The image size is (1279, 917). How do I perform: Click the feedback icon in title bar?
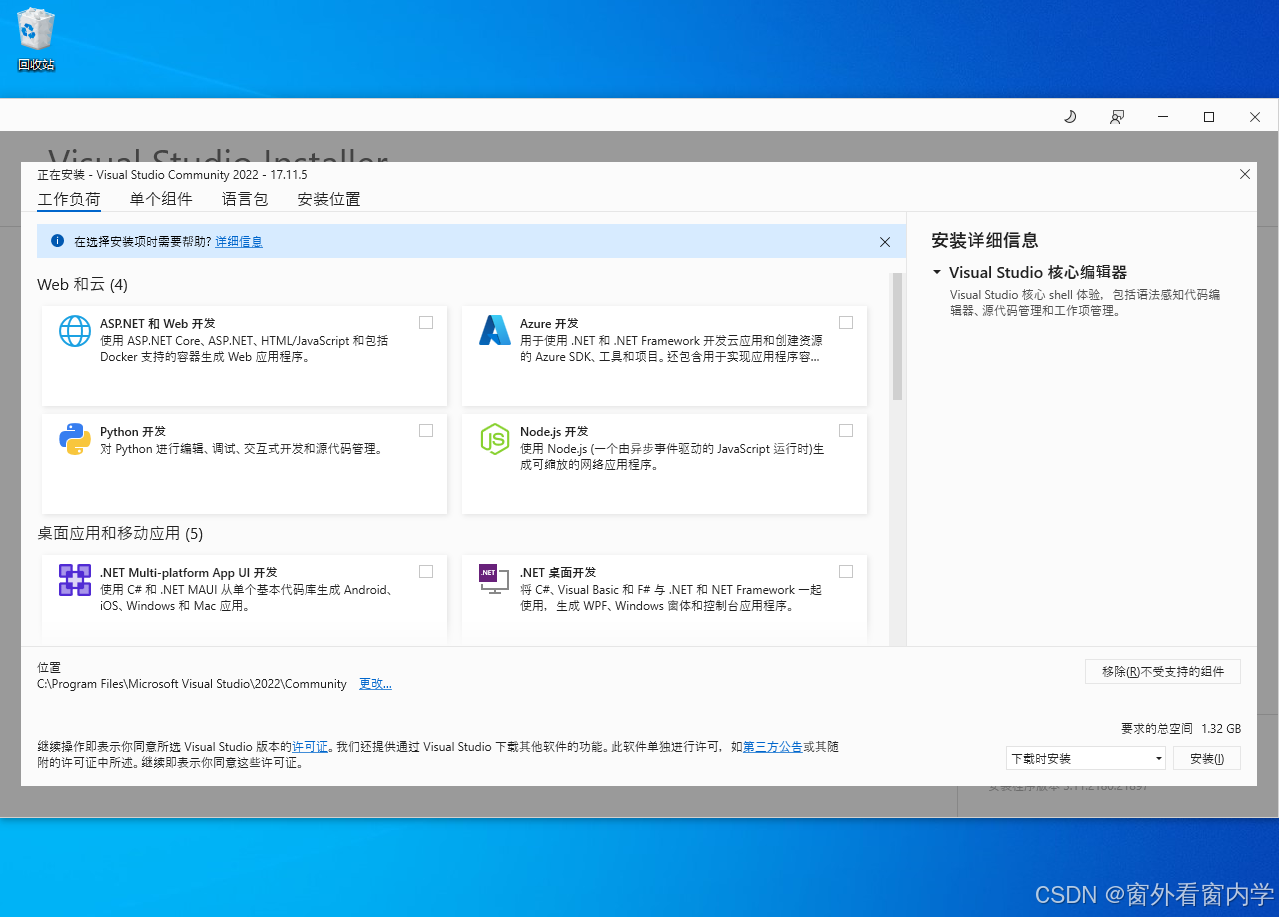[x=1117, y=117]
